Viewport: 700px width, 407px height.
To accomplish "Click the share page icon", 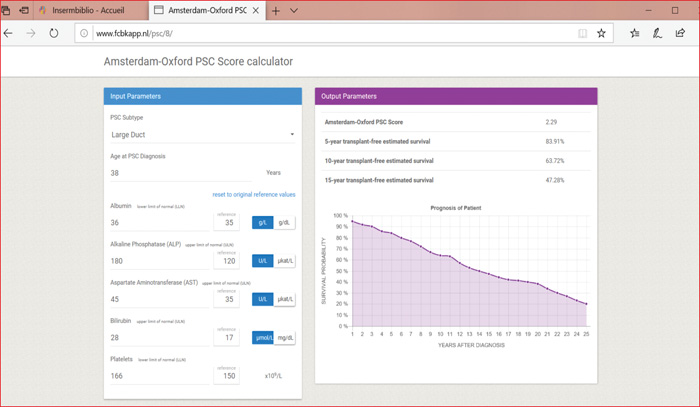I will (680, 33).
